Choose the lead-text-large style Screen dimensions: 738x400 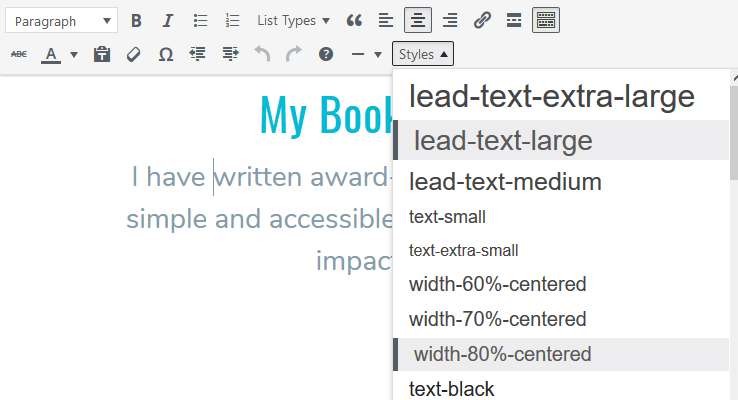point(561,140)
